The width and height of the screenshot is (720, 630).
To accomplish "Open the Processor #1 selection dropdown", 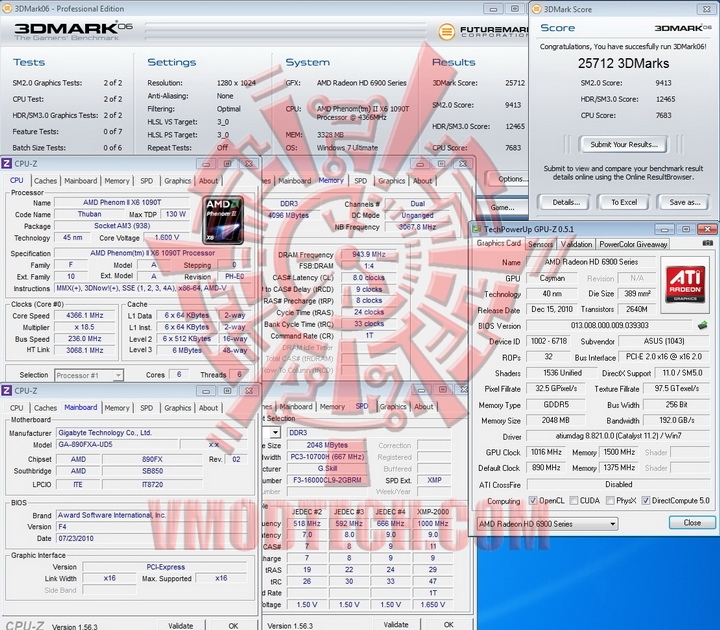I will (89, 375).
